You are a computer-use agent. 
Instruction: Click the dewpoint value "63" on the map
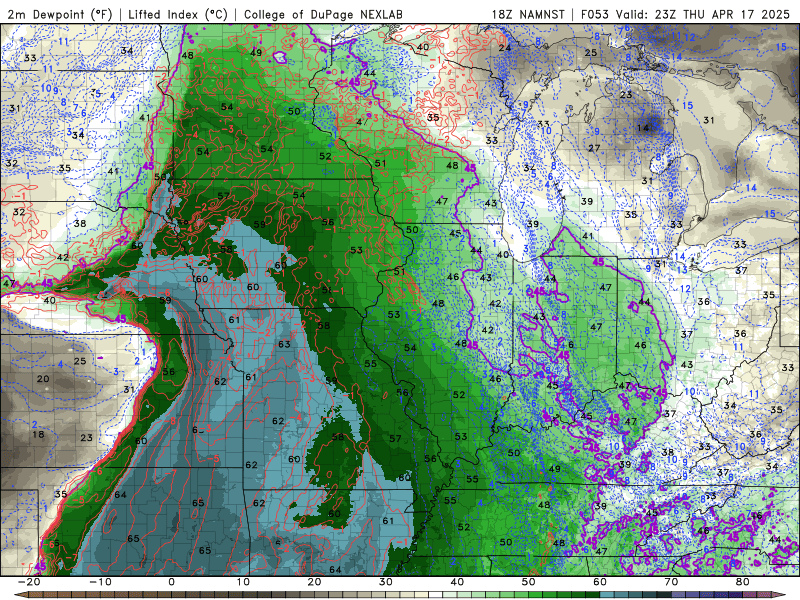[x=284, y=344]
